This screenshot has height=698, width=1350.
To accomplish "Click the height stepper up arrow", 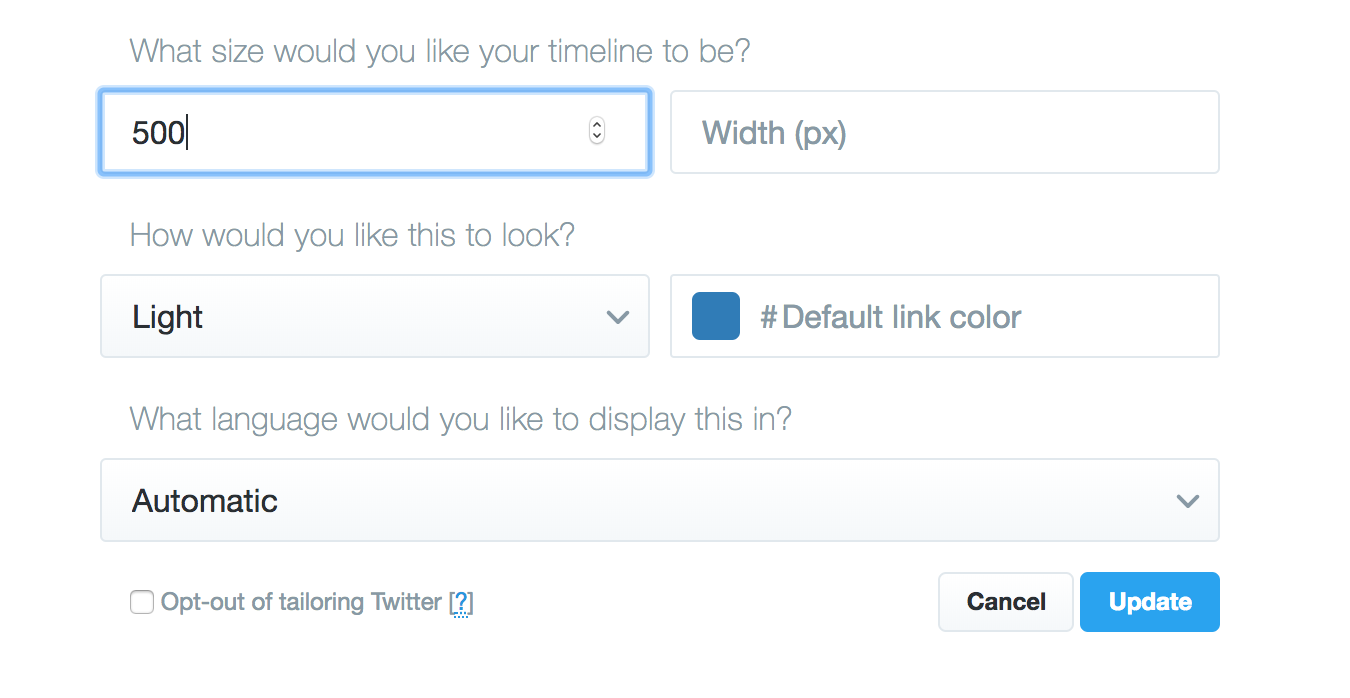I will (597, 125).
